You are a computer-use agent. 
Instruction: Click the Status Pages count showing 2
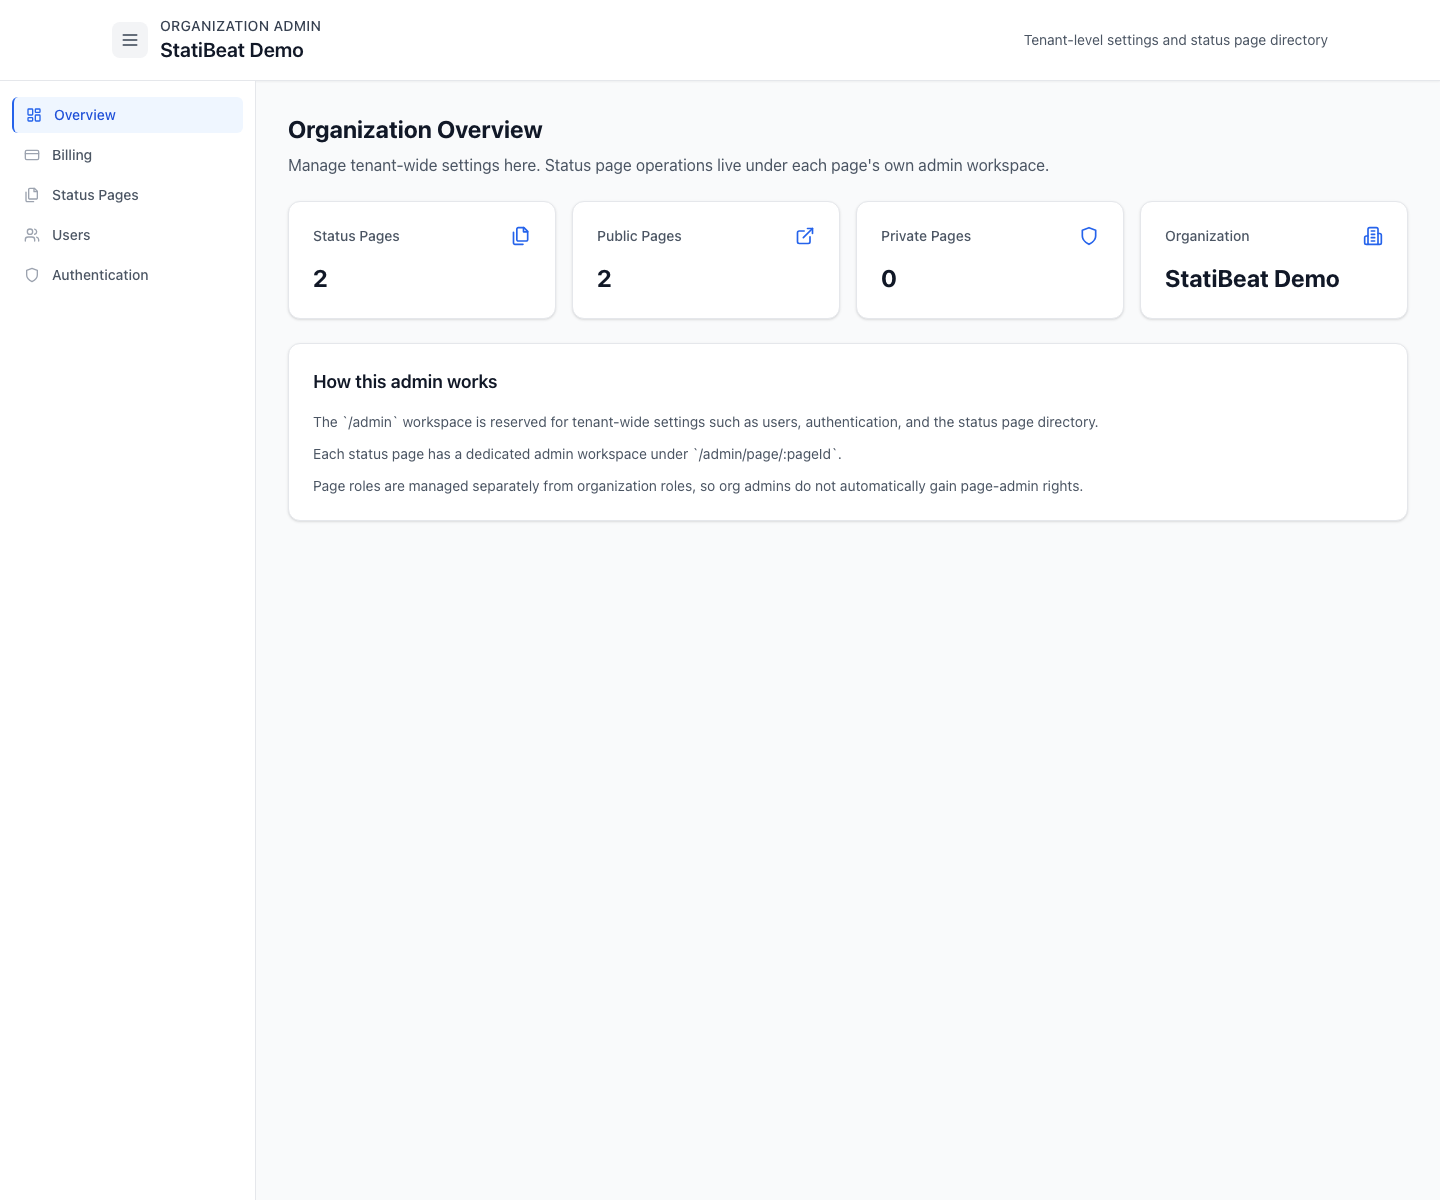(x=320, y=278)
